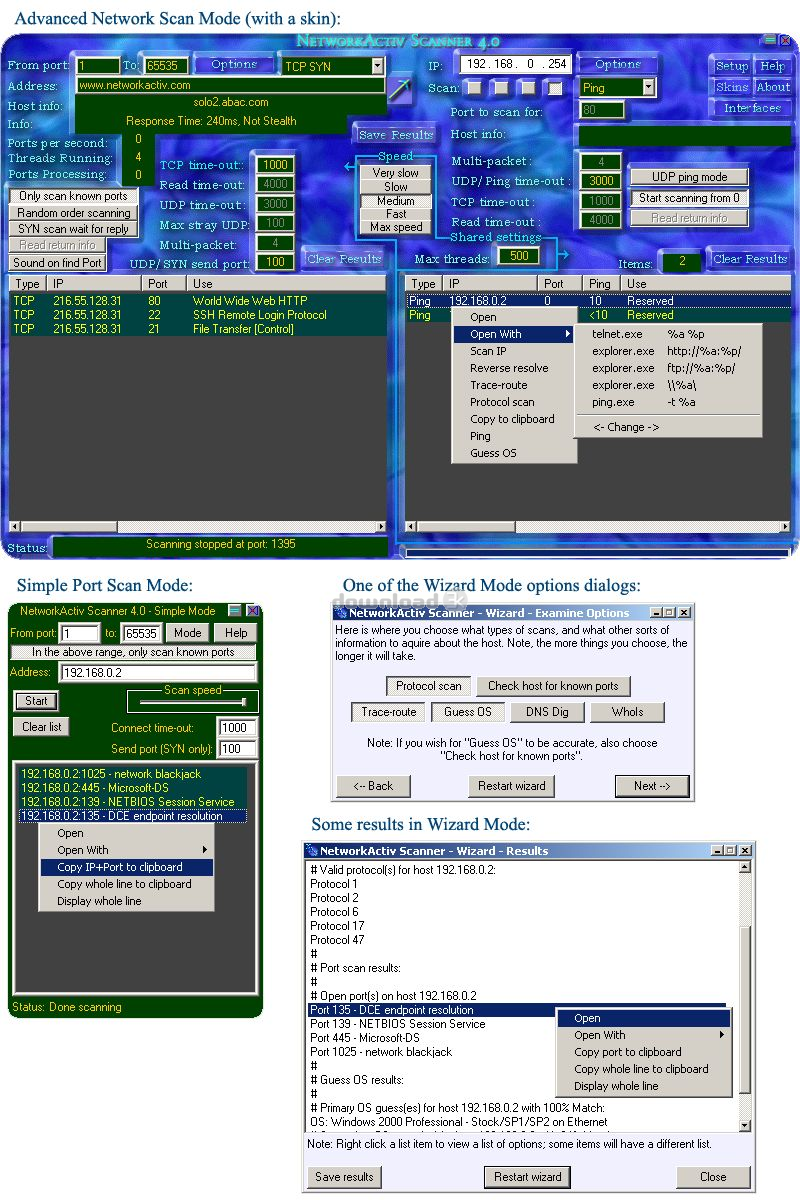Click the 'Save Results' button
Screen dimensions: 800x1200
pos(395,135)
